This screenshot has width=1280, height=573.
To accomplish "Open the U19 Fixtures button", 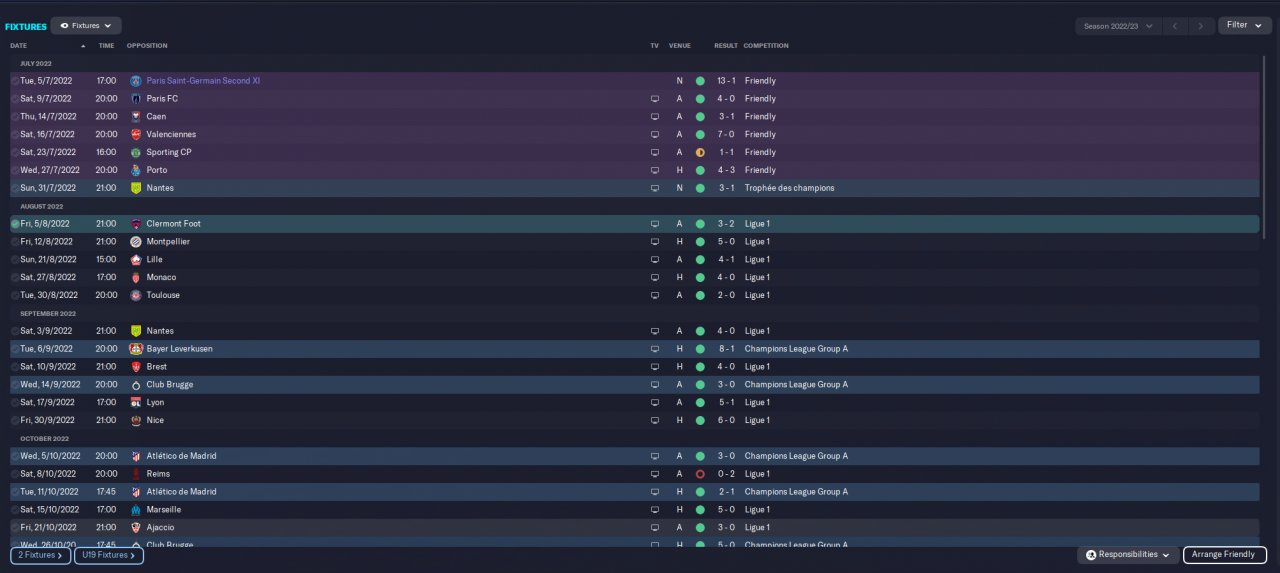I will 109,554.
